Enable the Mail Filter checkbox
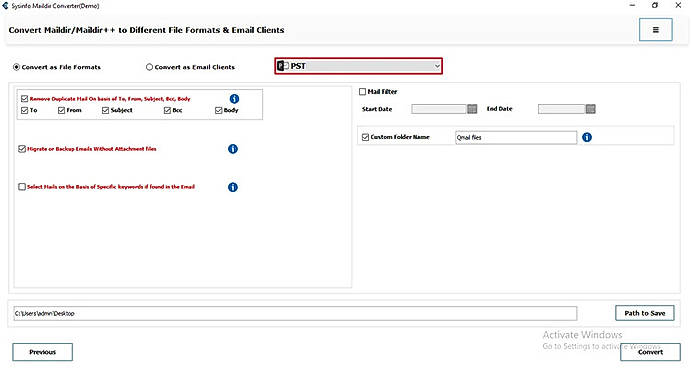 (x=362, y=92)
